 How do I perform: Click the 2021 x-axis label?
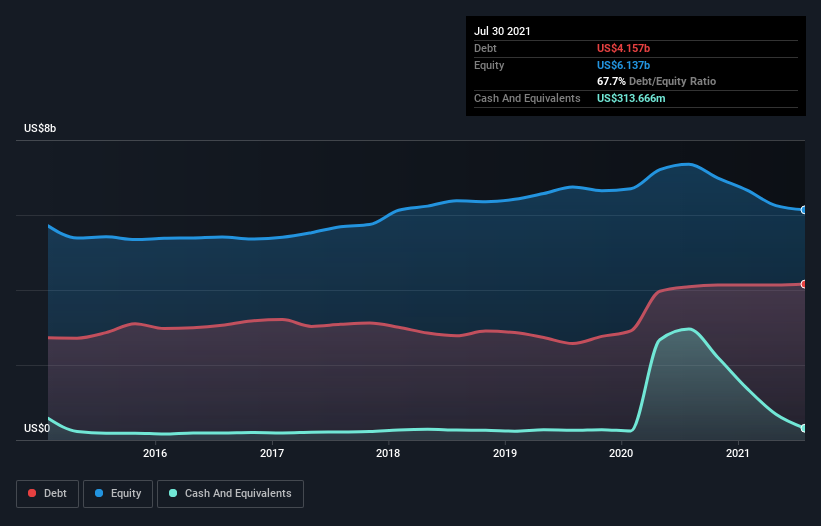pos(738,453)
